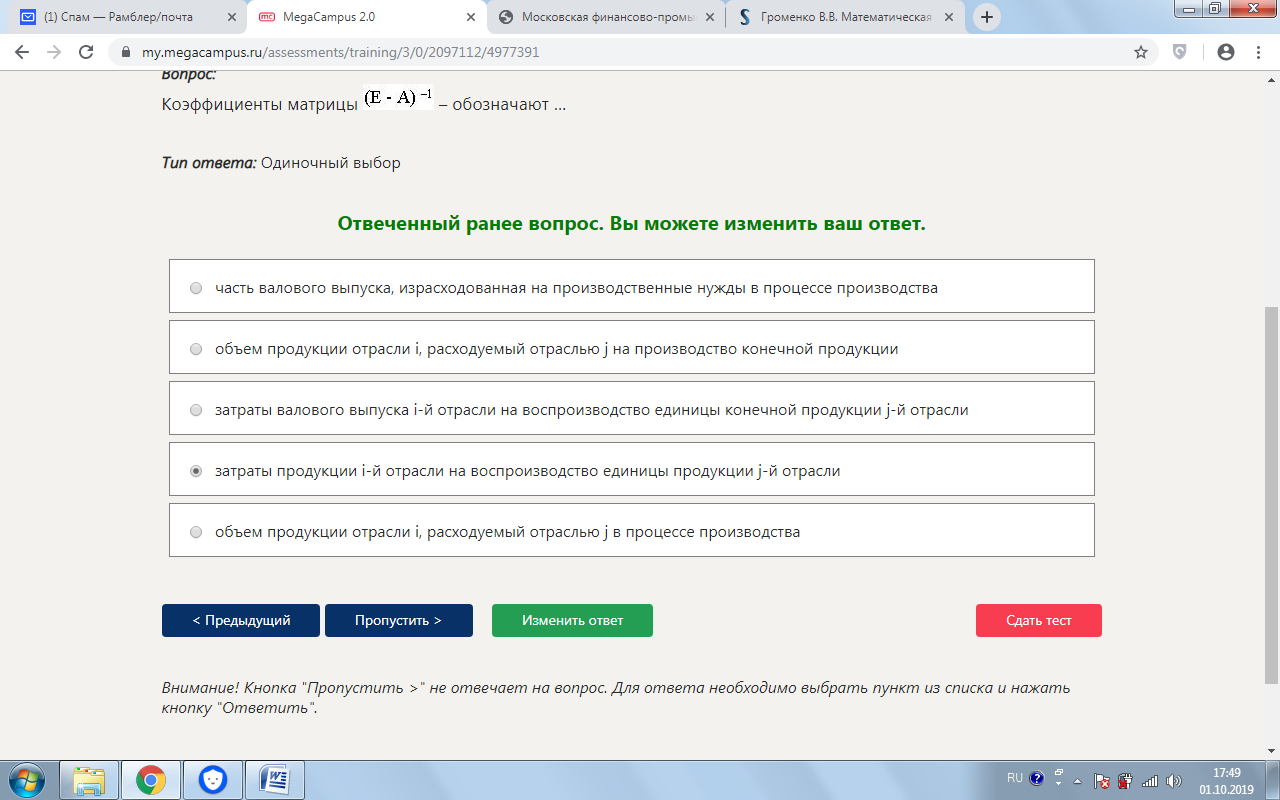The height and width of the screenshot is (800, 1280).
Task: Close the Спам — Рамблер/почта tab
Action: click(x=231, y=17)
